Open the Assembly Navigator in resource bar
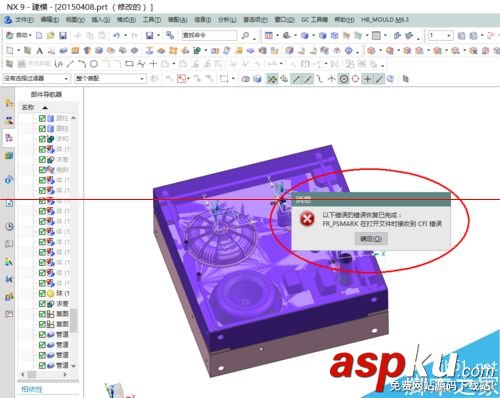Screen dimensions: 500x398 9,103
